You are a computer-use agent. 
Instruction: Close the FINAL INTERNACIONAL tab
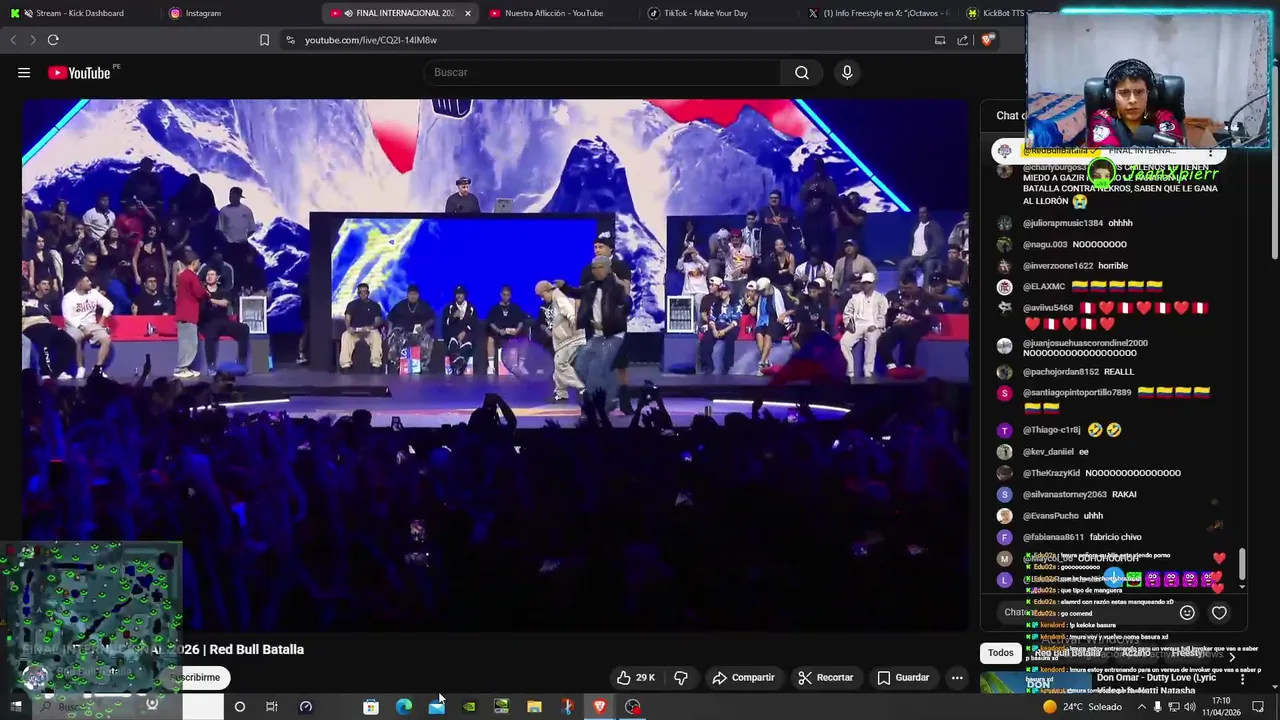coord(467,13)
